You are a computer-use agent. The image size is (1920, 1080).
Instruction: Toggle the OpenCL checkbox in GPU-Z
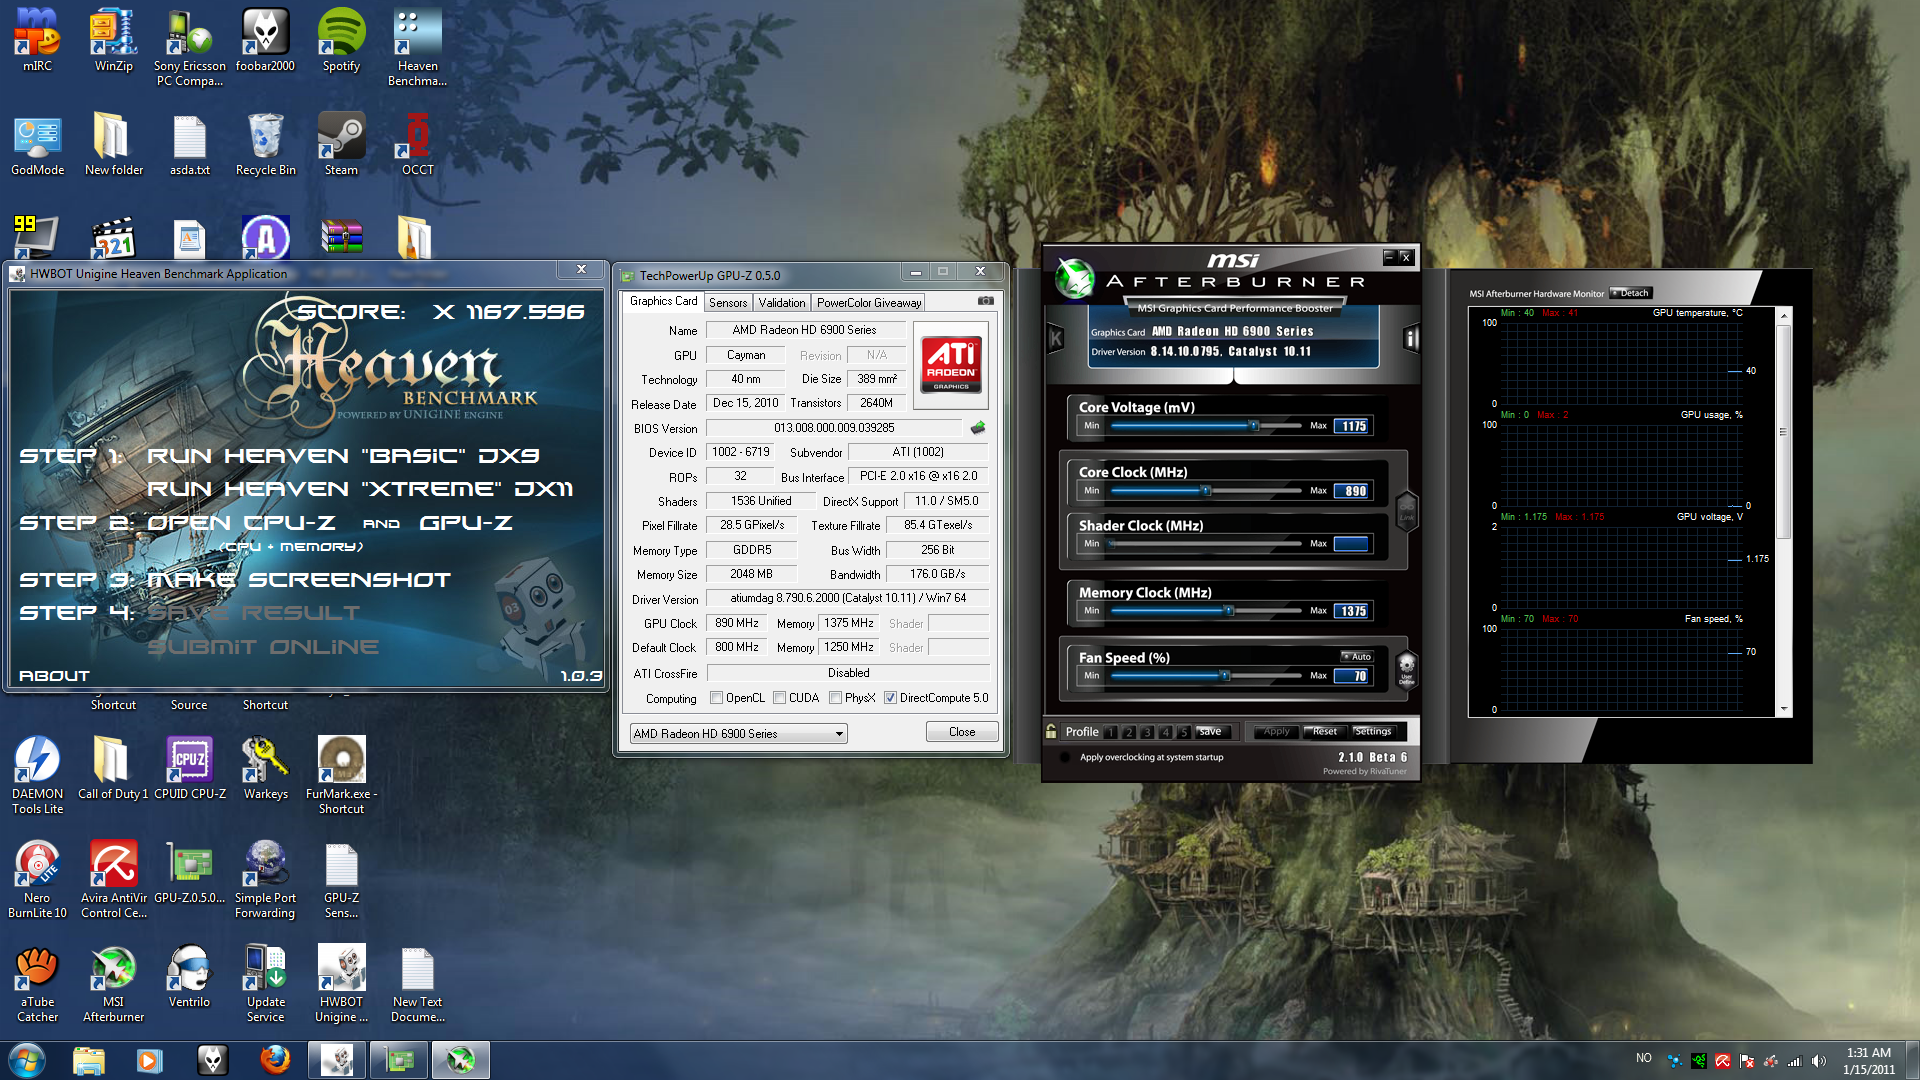tap(716, 698)
